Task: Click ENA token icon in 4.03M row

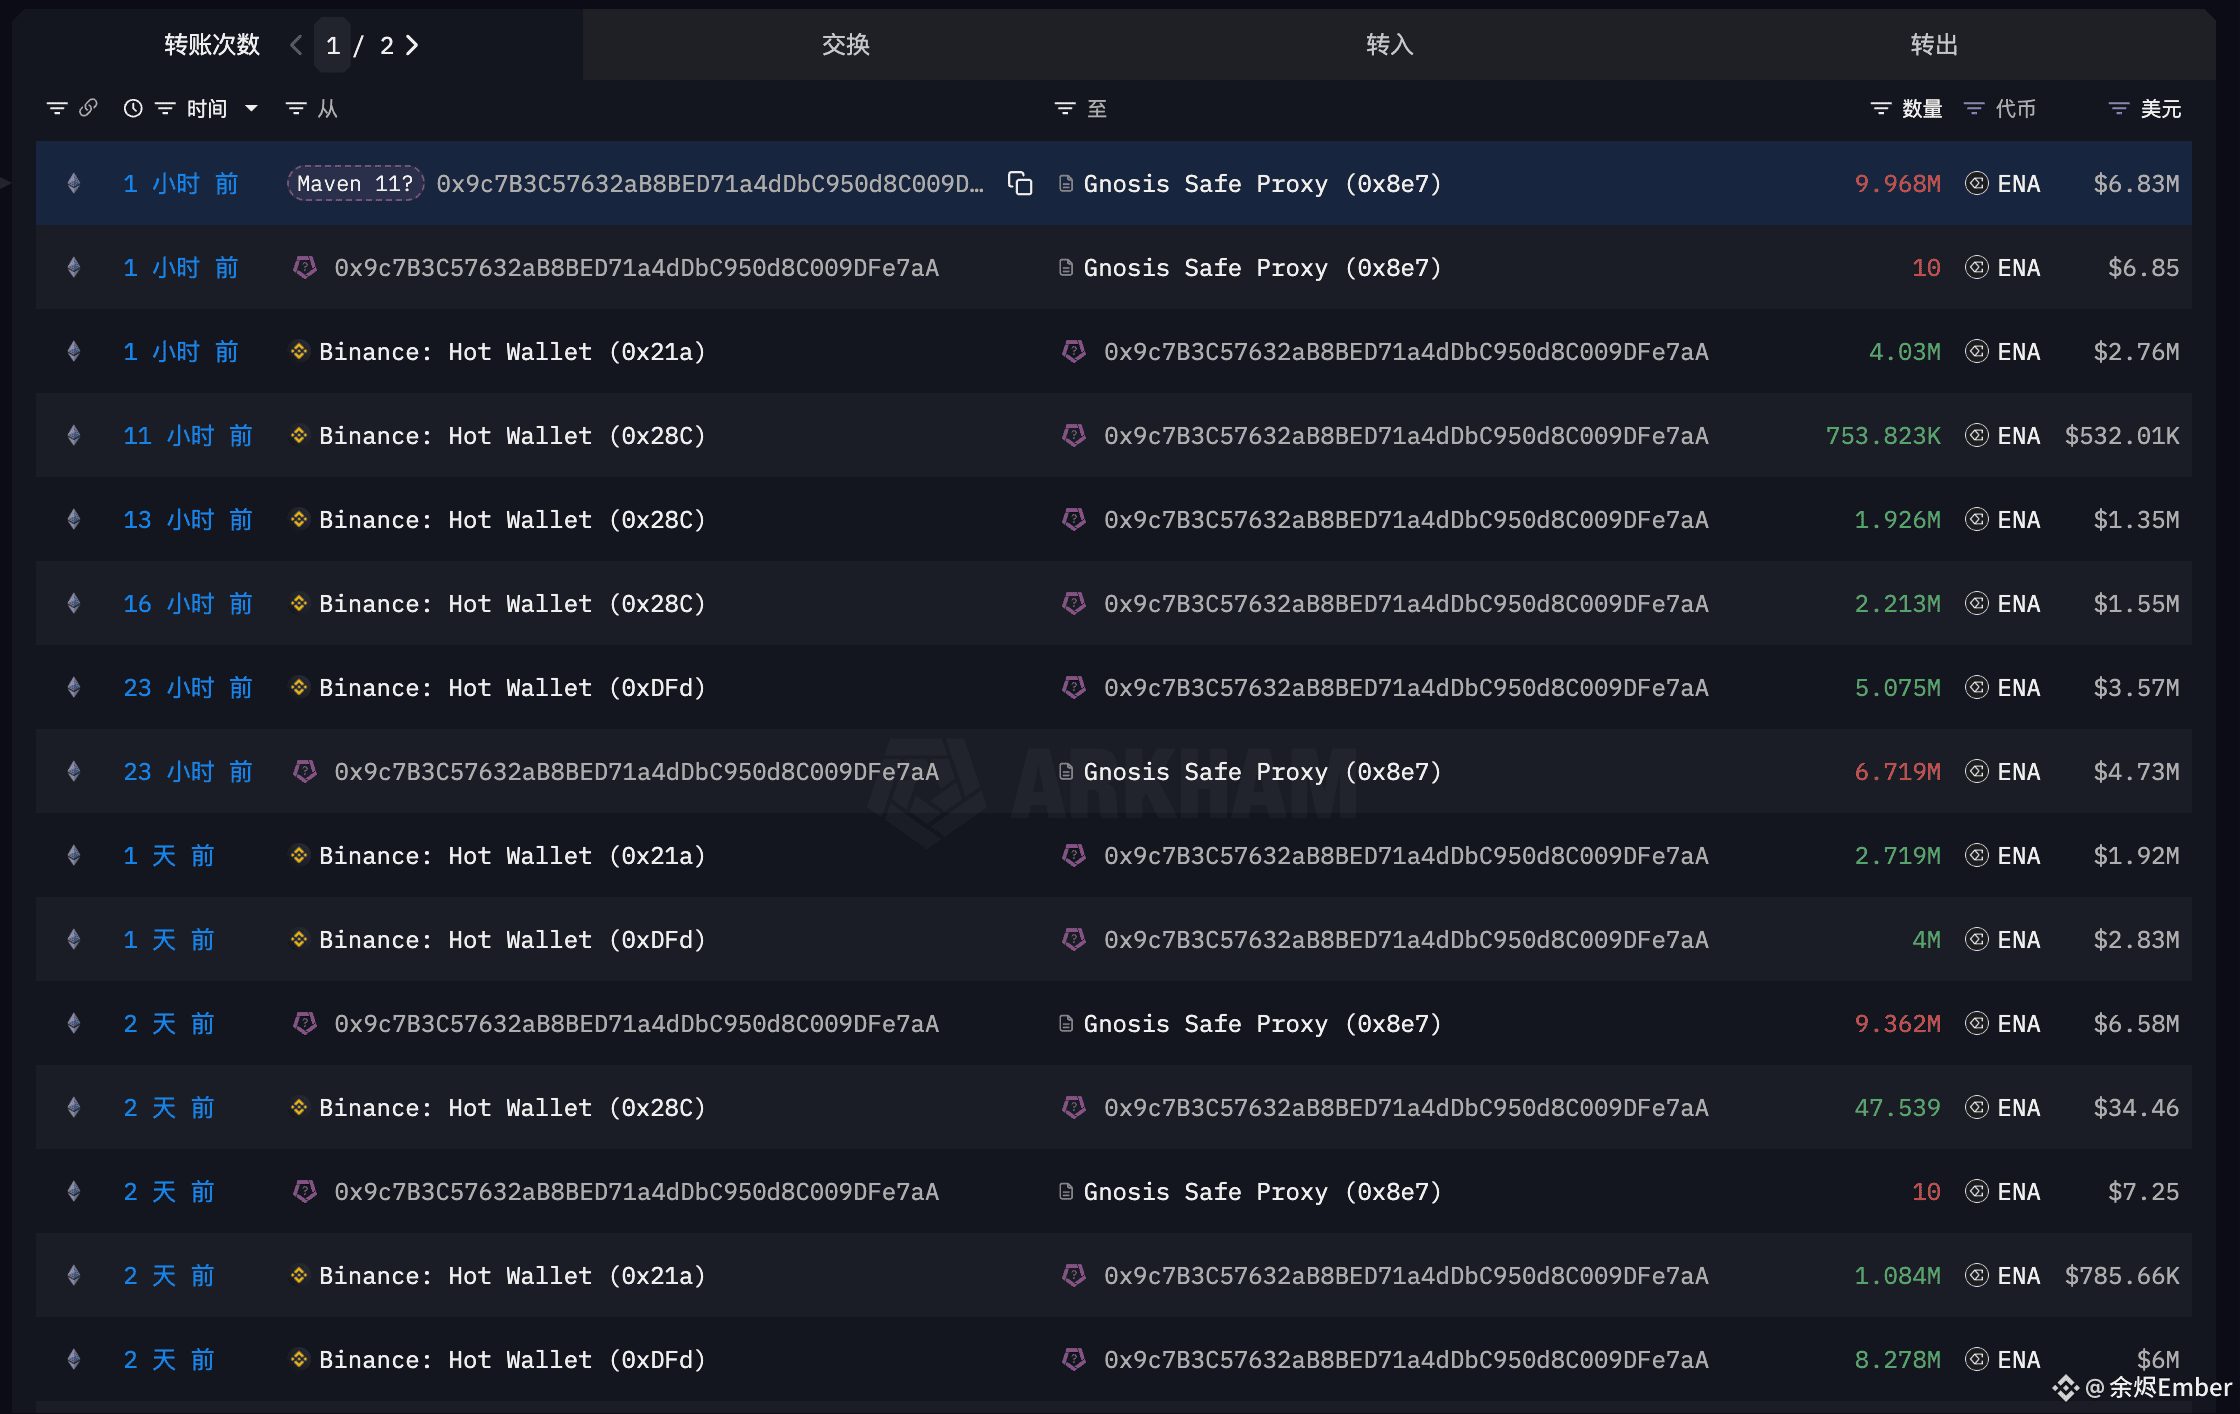Action: pos(1977,351)
